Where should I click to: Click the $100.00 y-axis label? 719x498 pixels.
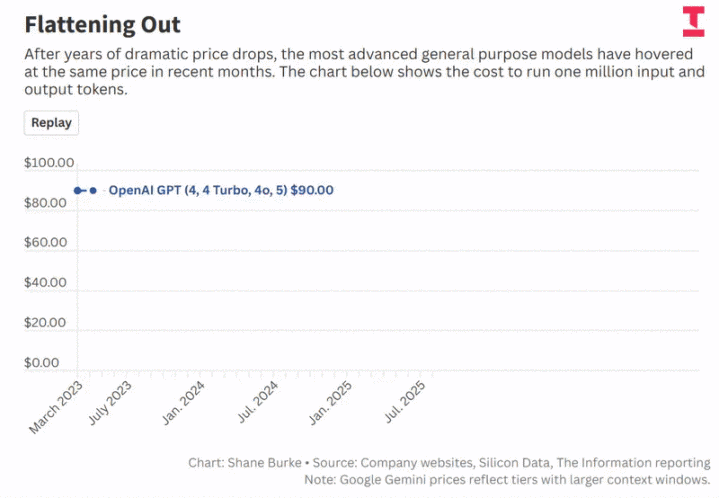tap(49, 163)
